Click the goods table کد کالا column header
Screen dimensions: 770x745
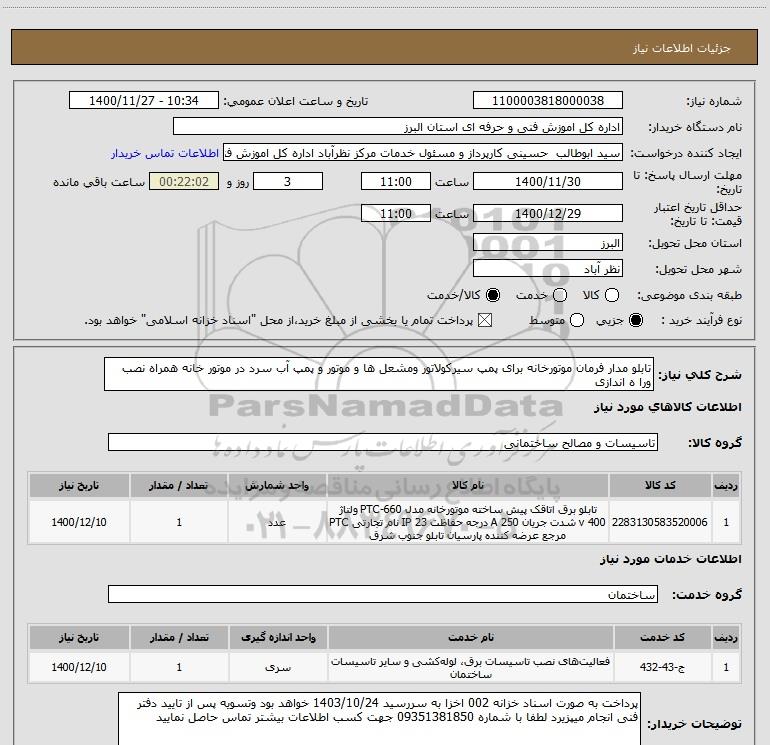click(x=660, y=485)
